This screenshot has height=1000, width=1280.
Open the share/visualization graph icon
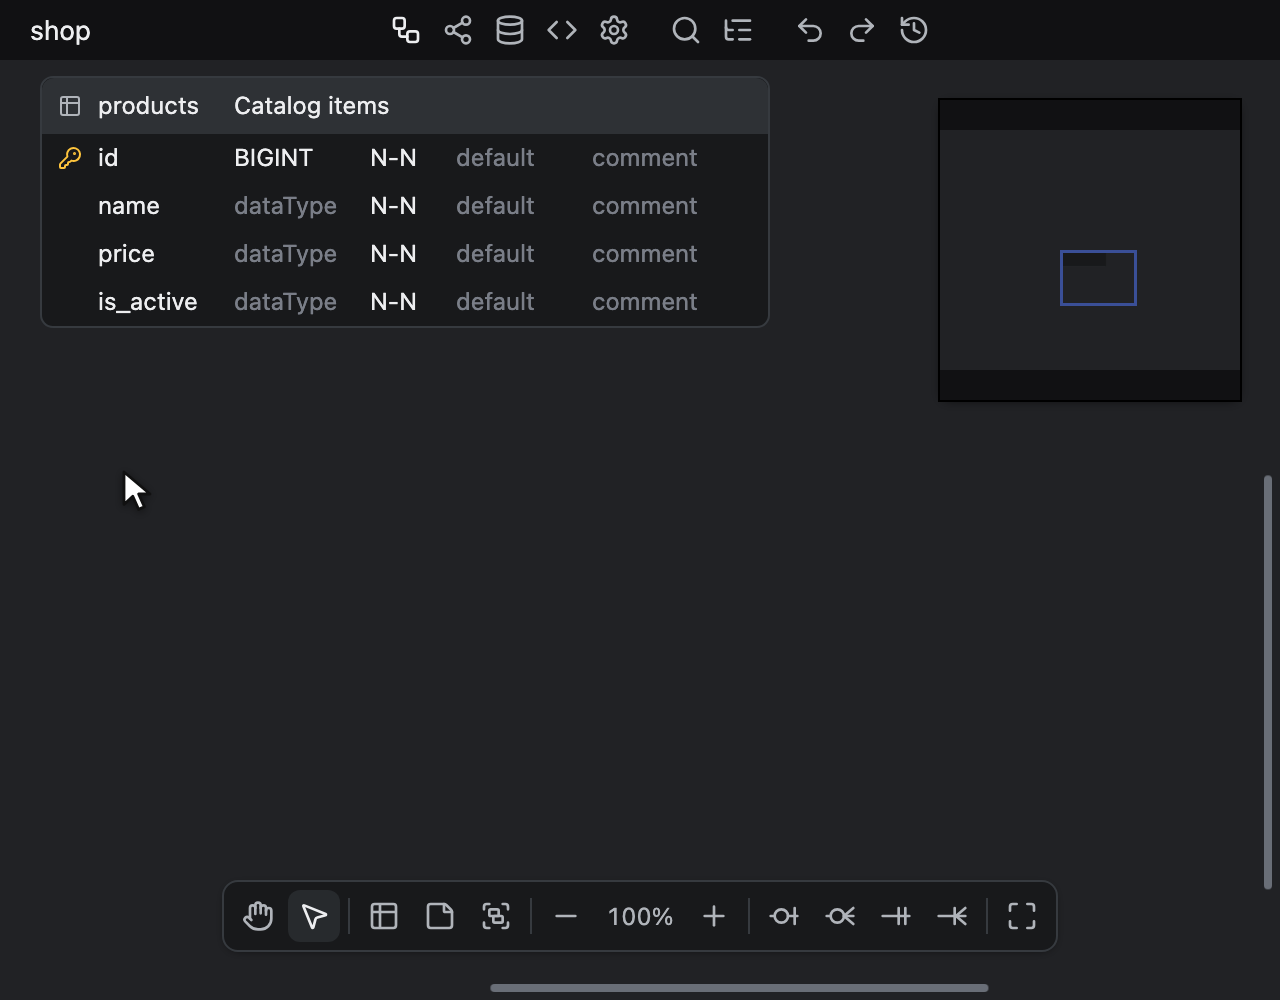[458, 30]
